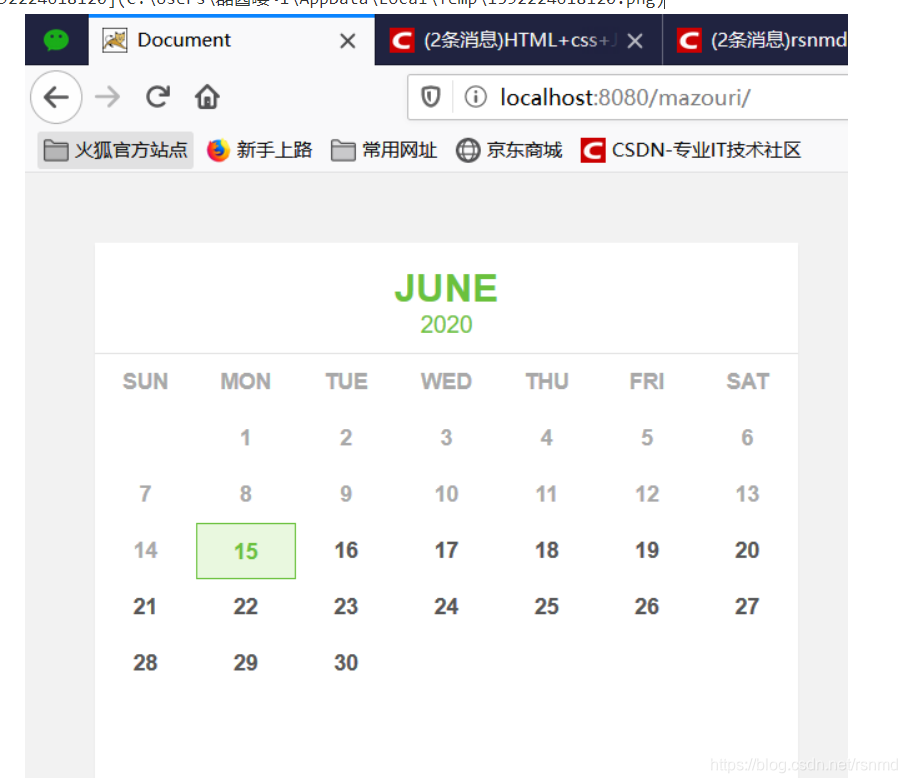Viewport: 907px width, 783px height.
Task: Click the forward navigation arrow
Action: coord(108,97)
